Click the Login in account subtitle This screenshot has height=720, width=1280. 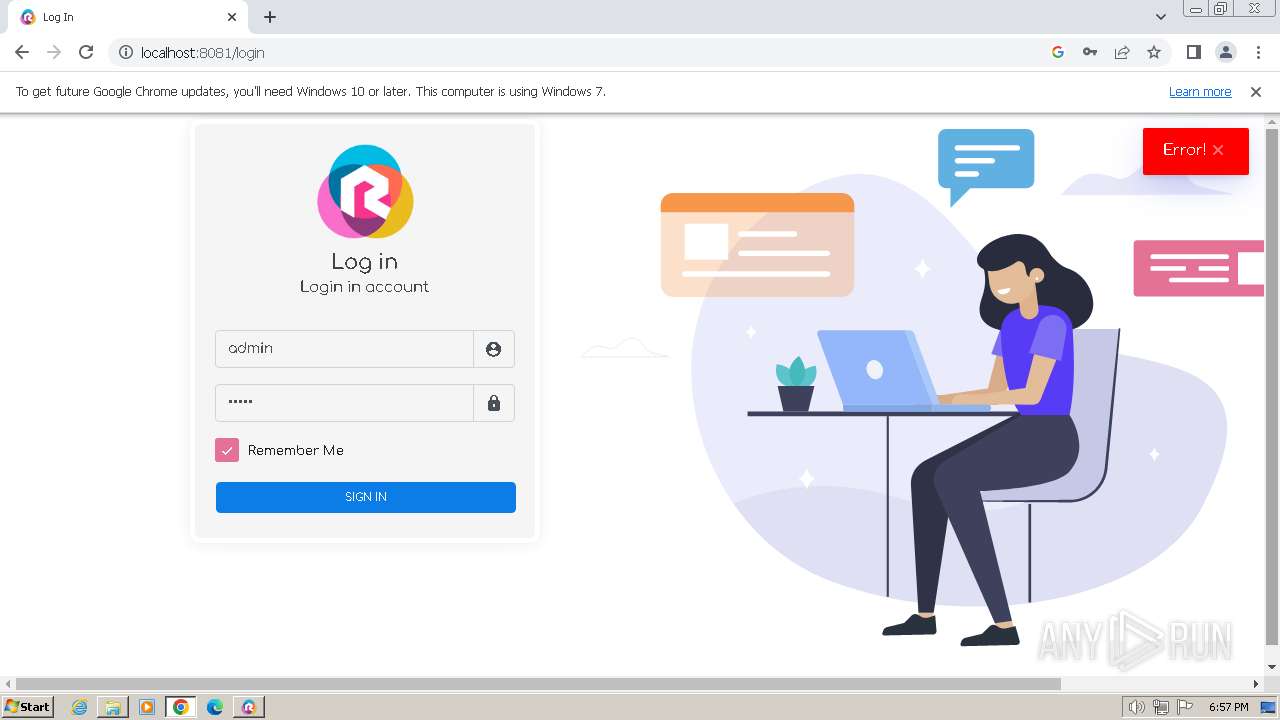[365, 287]
